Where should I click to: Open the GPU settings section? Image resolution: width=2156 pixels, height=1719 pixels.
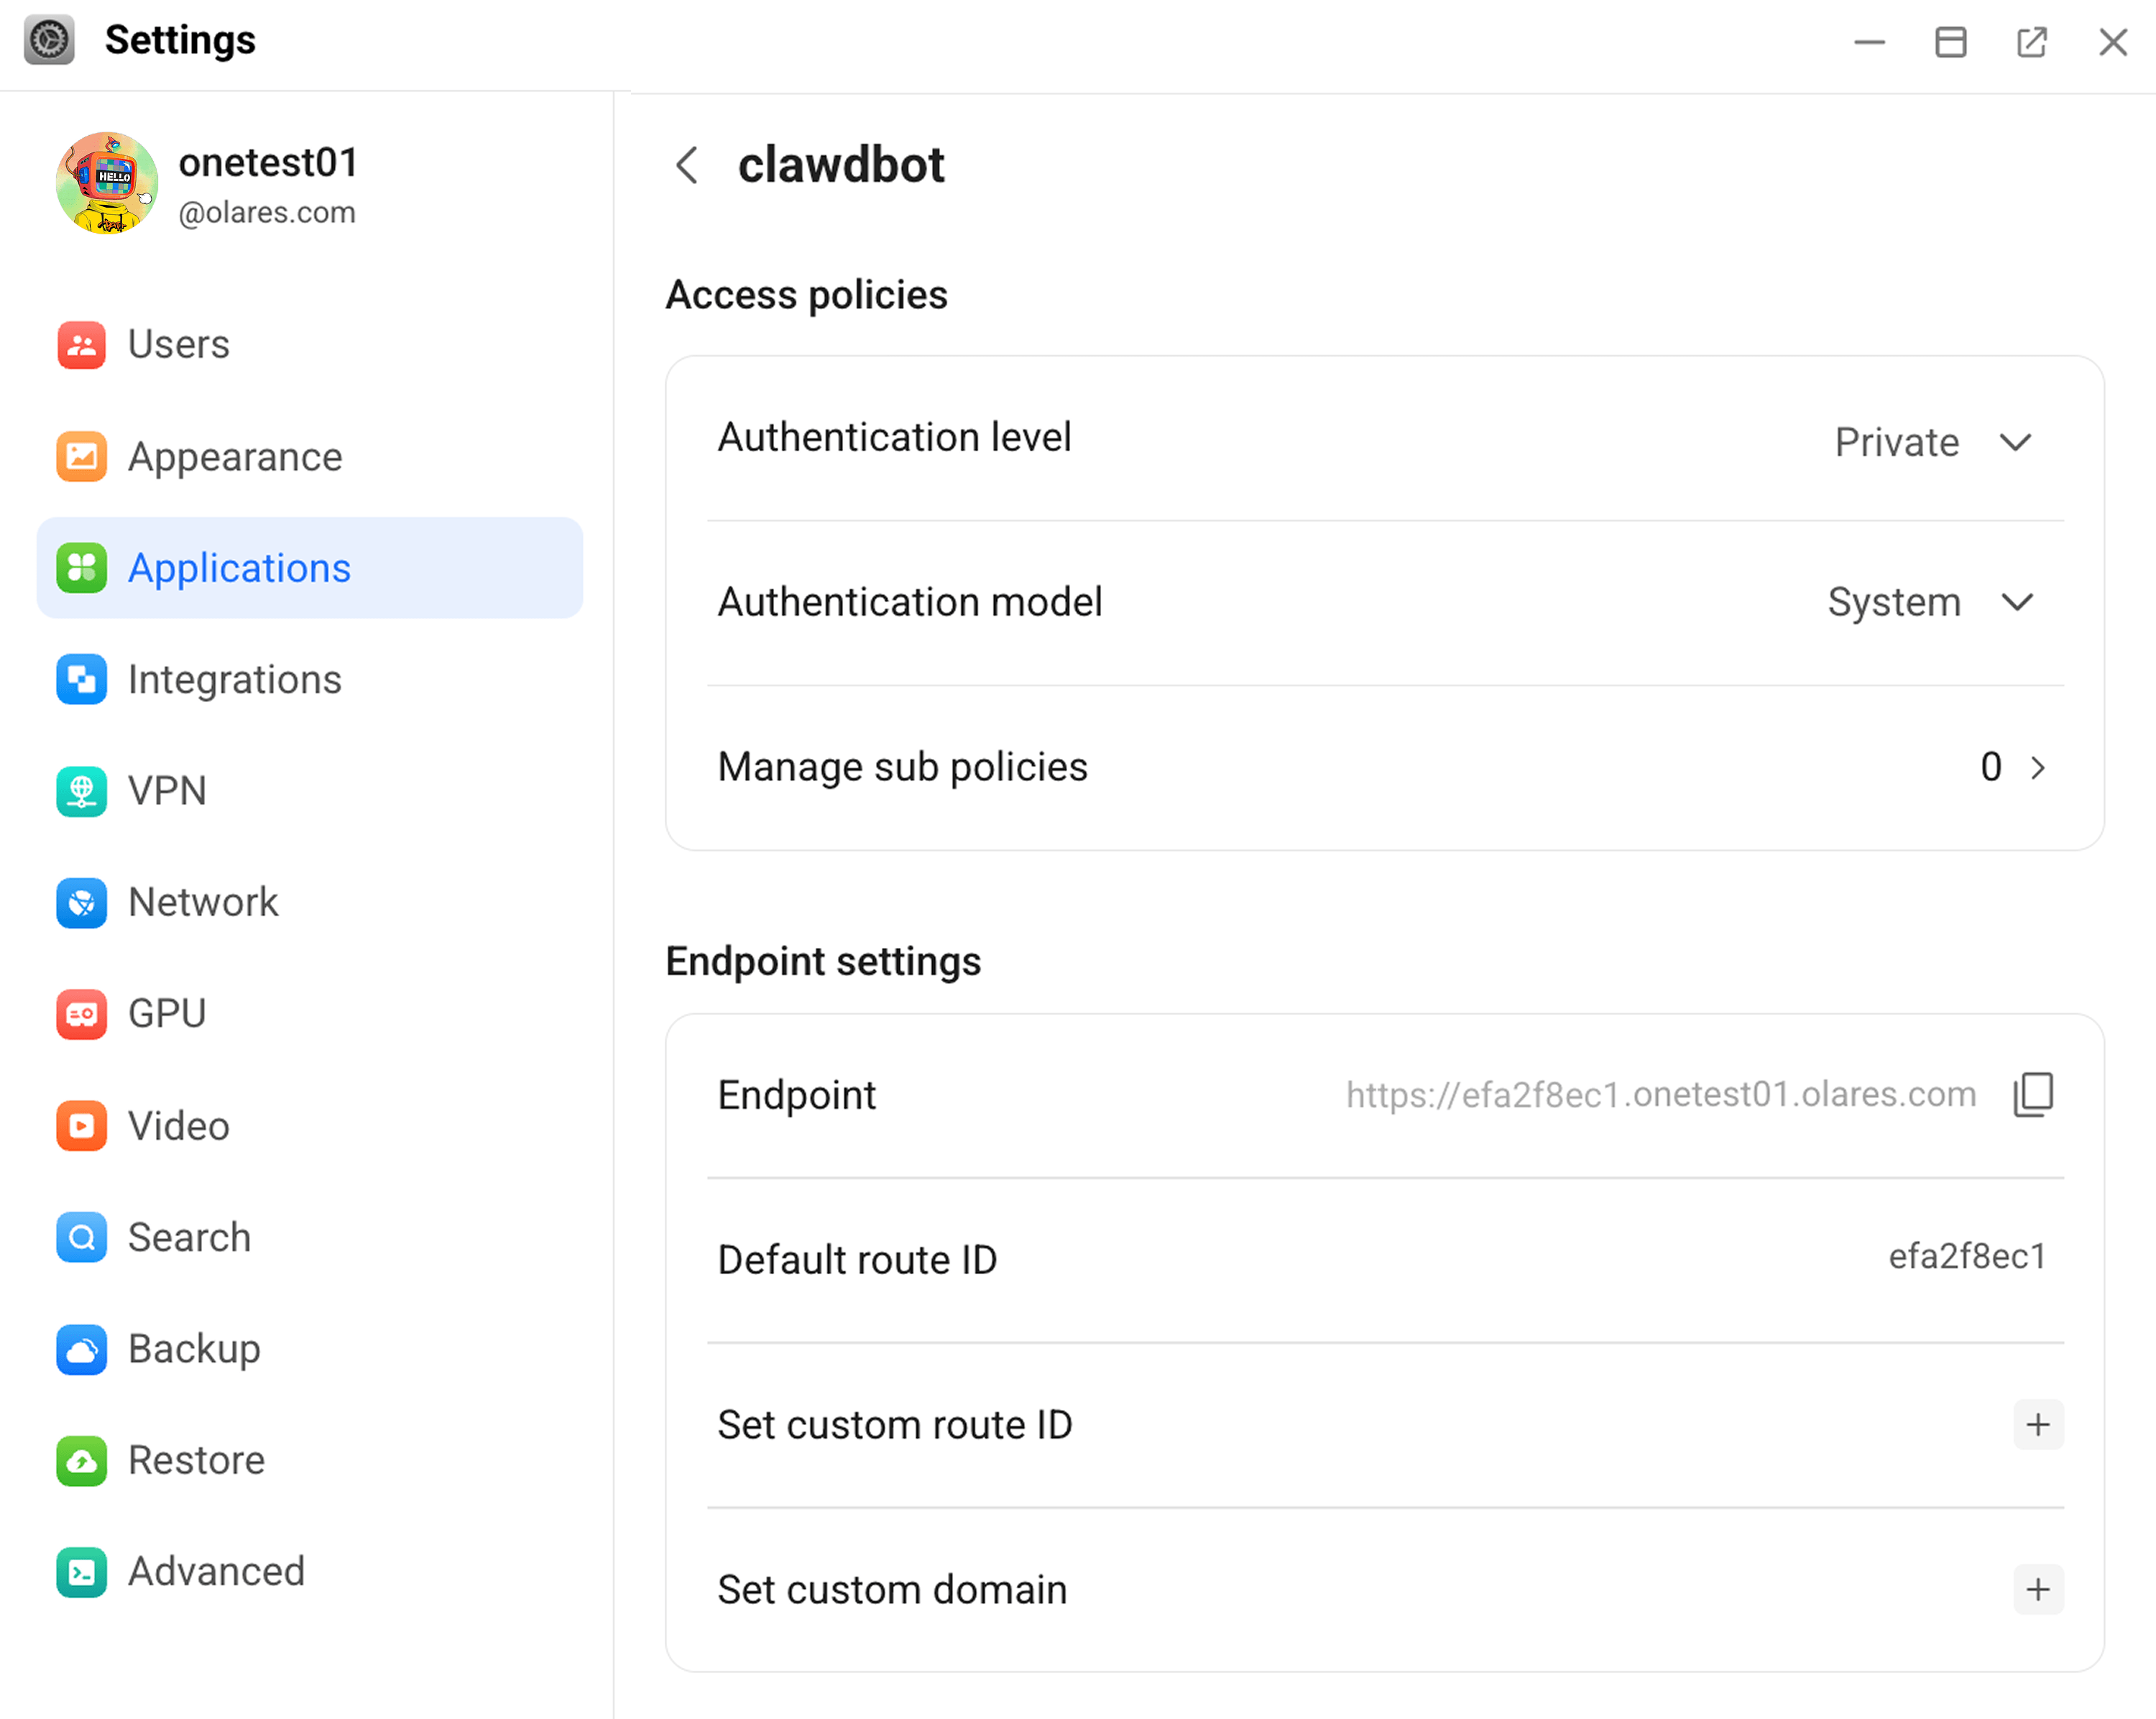[166, 1013]
